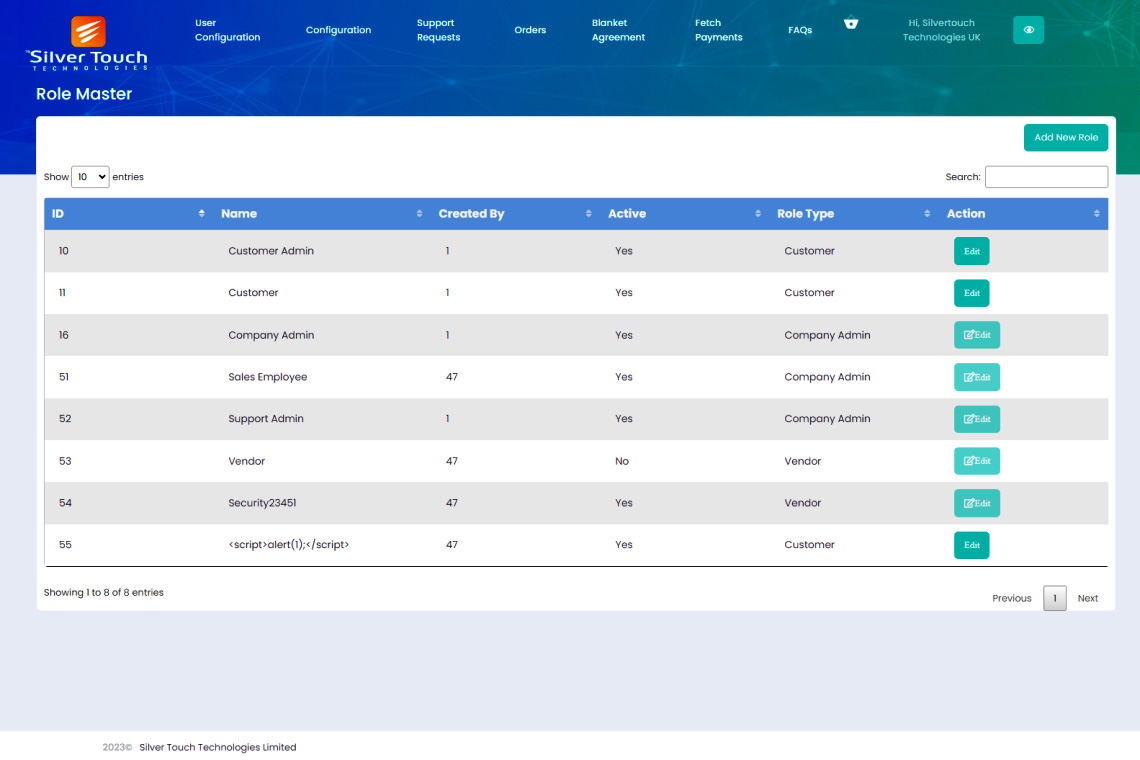Open User Configuration menu
Image resolution: width=1140 pixels, height=760 pixels.
click(228, 30)
